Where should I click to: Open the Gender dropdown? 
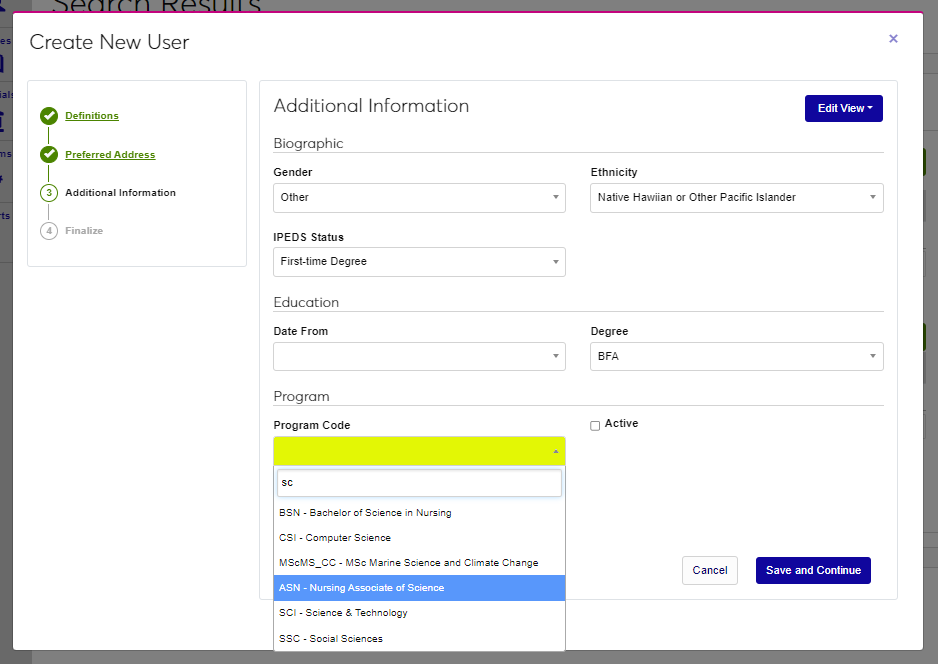419,198
